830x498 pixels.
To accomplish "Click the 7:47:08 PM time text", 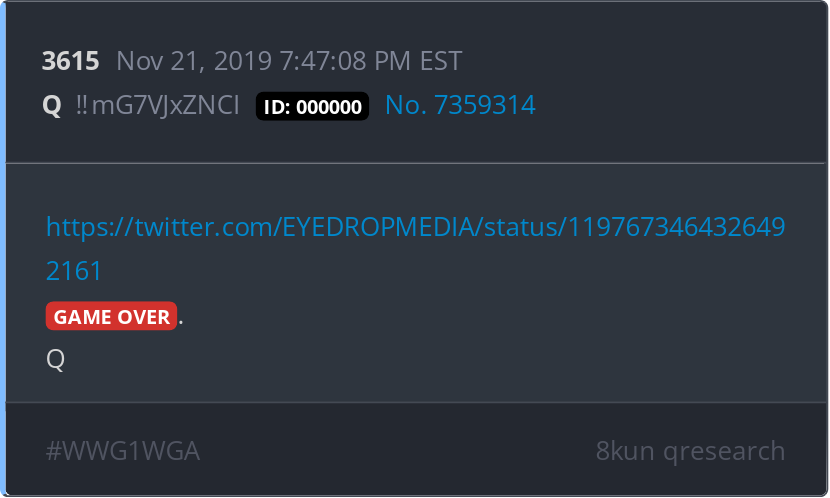I will click(345, 61).
